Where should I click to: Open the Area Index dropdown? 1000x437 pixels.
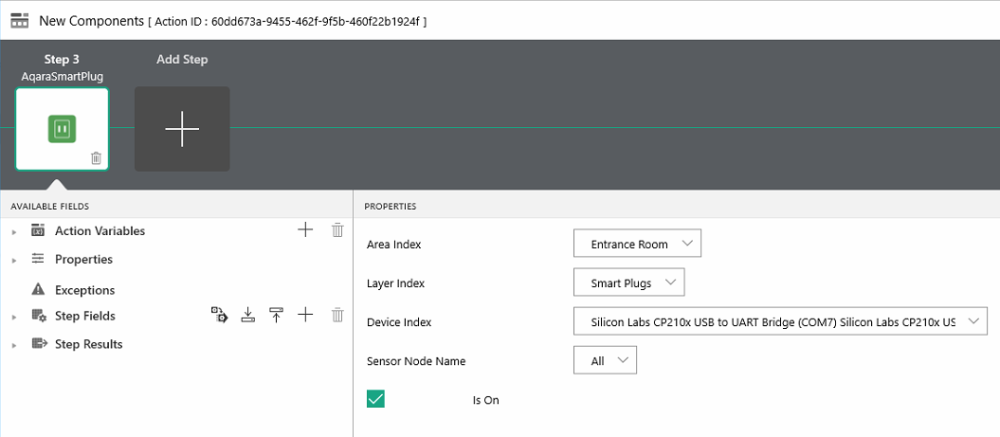637,244
